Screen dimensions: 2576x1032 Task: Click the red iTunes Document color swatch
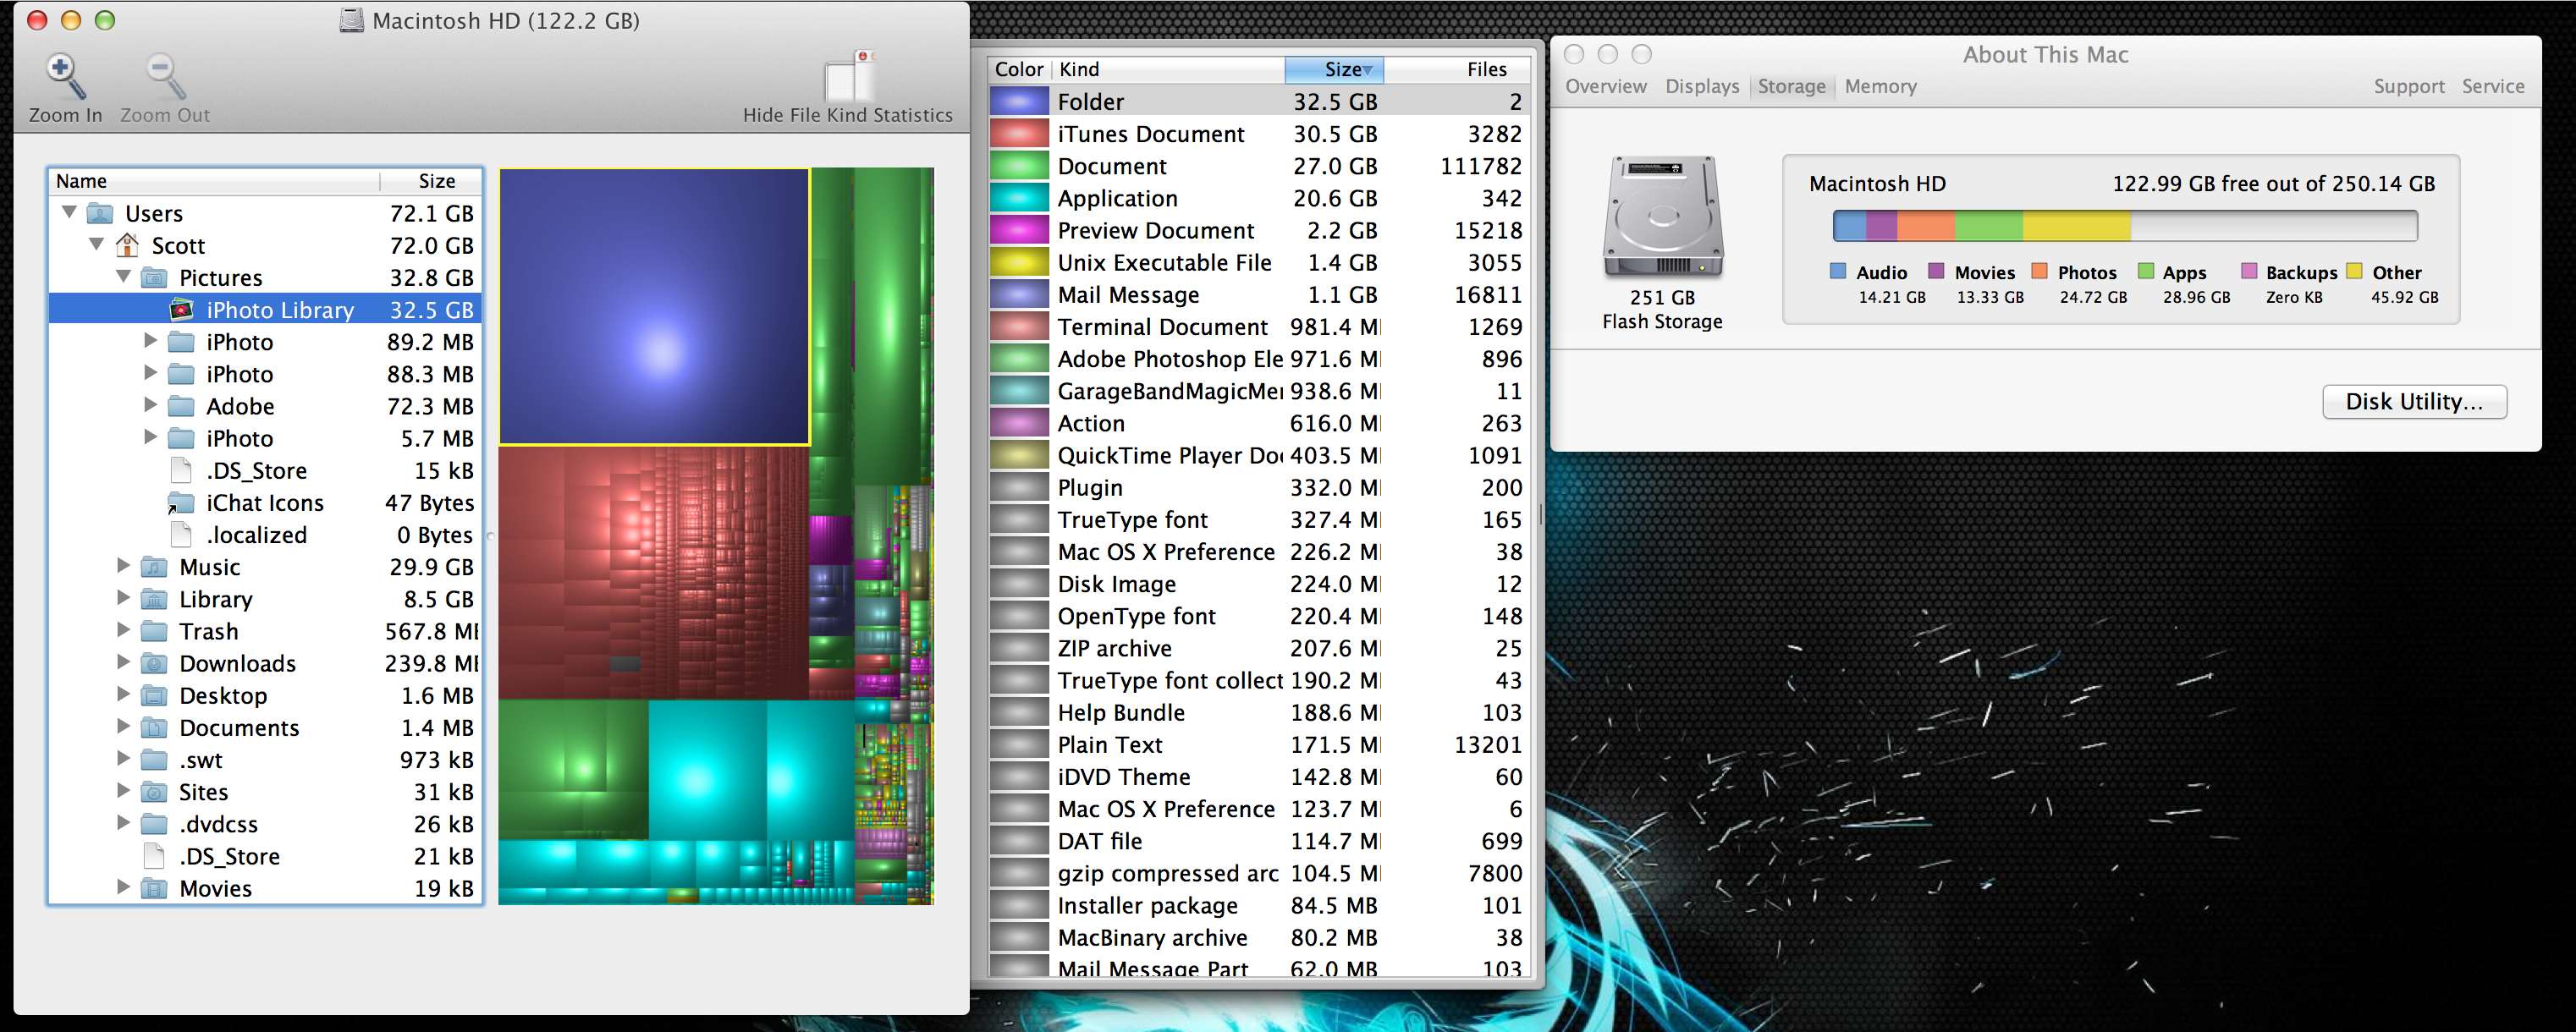click(1019, 133)
